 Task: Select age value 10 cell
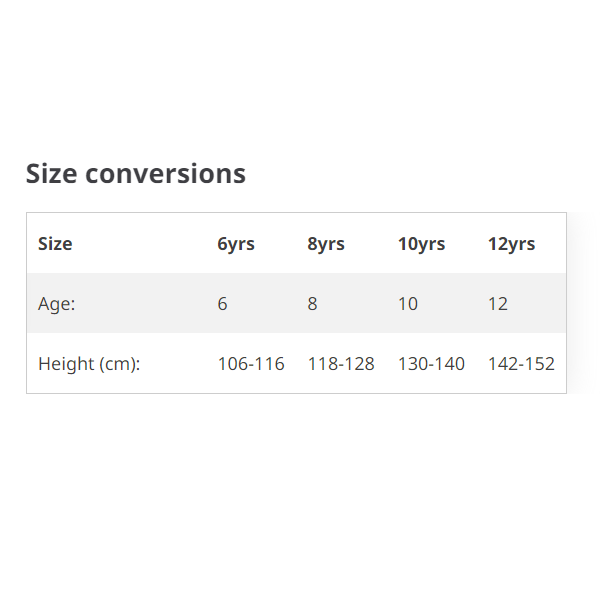(408, 303)
